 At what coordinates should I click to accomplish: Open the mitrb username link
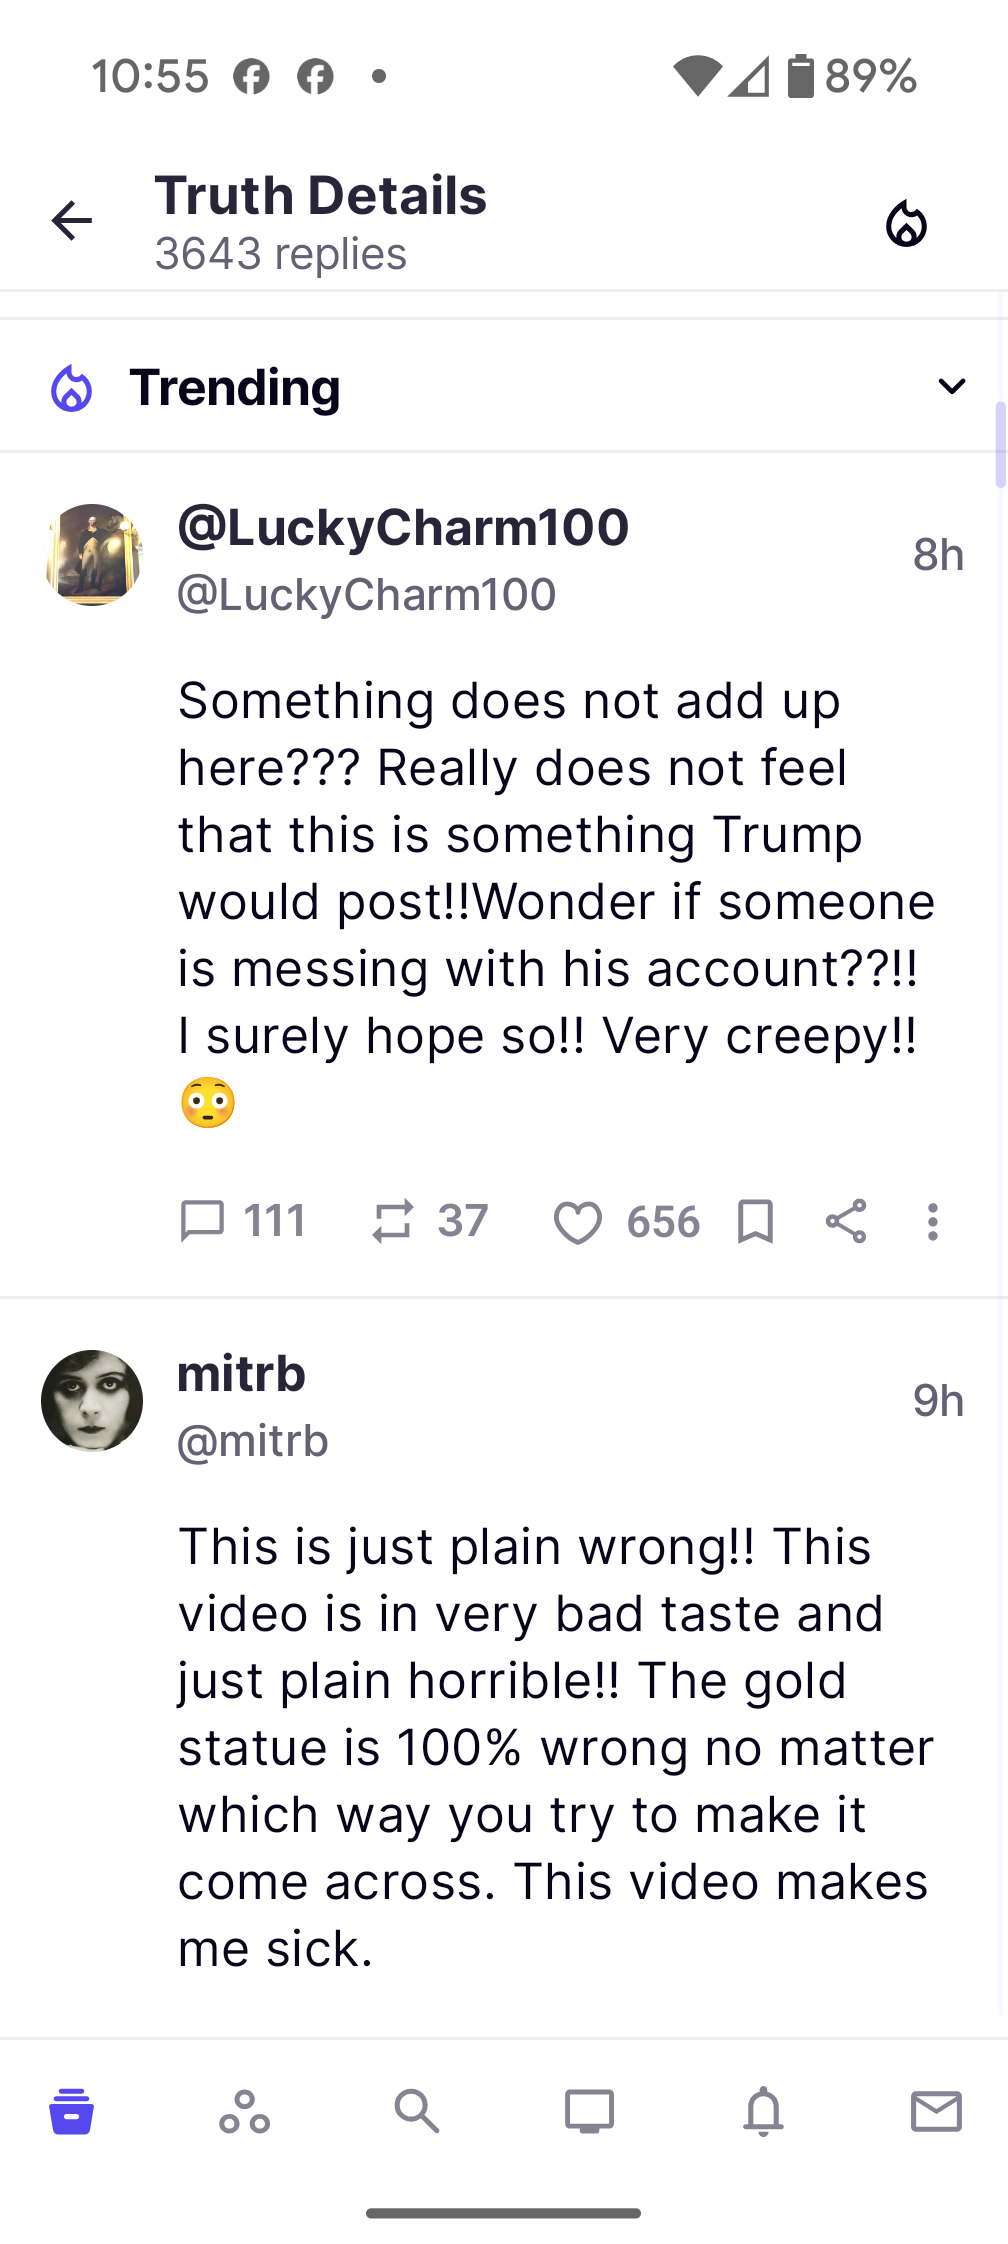[x=241, y=1374]
